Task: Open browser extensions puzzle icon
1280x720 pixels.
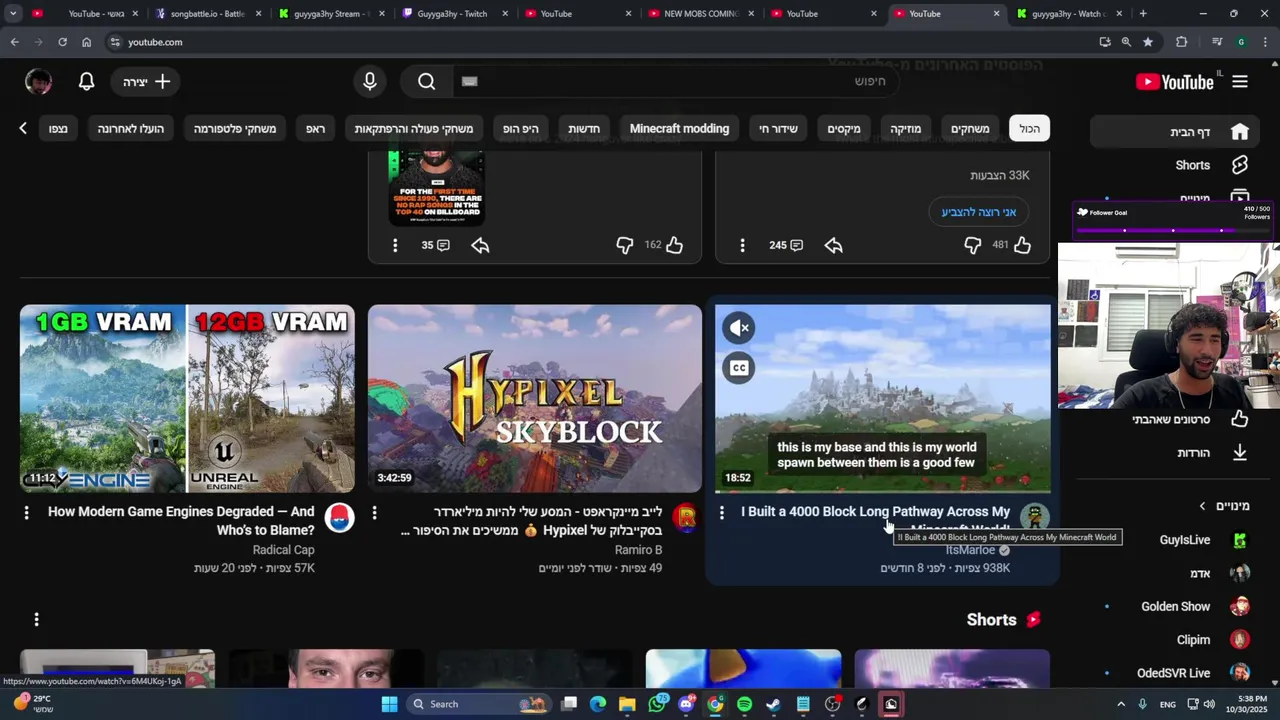Action: pos(1181,42)
